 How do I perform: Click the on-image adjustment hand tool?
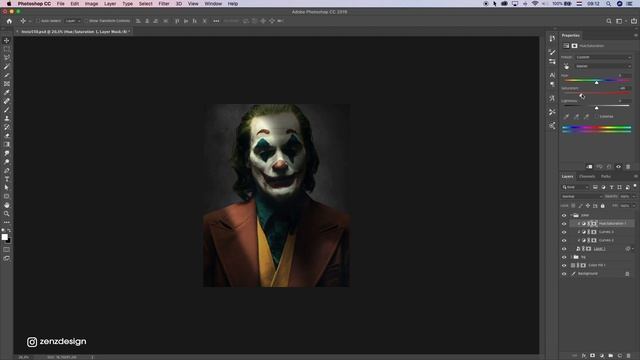(566, 66)
